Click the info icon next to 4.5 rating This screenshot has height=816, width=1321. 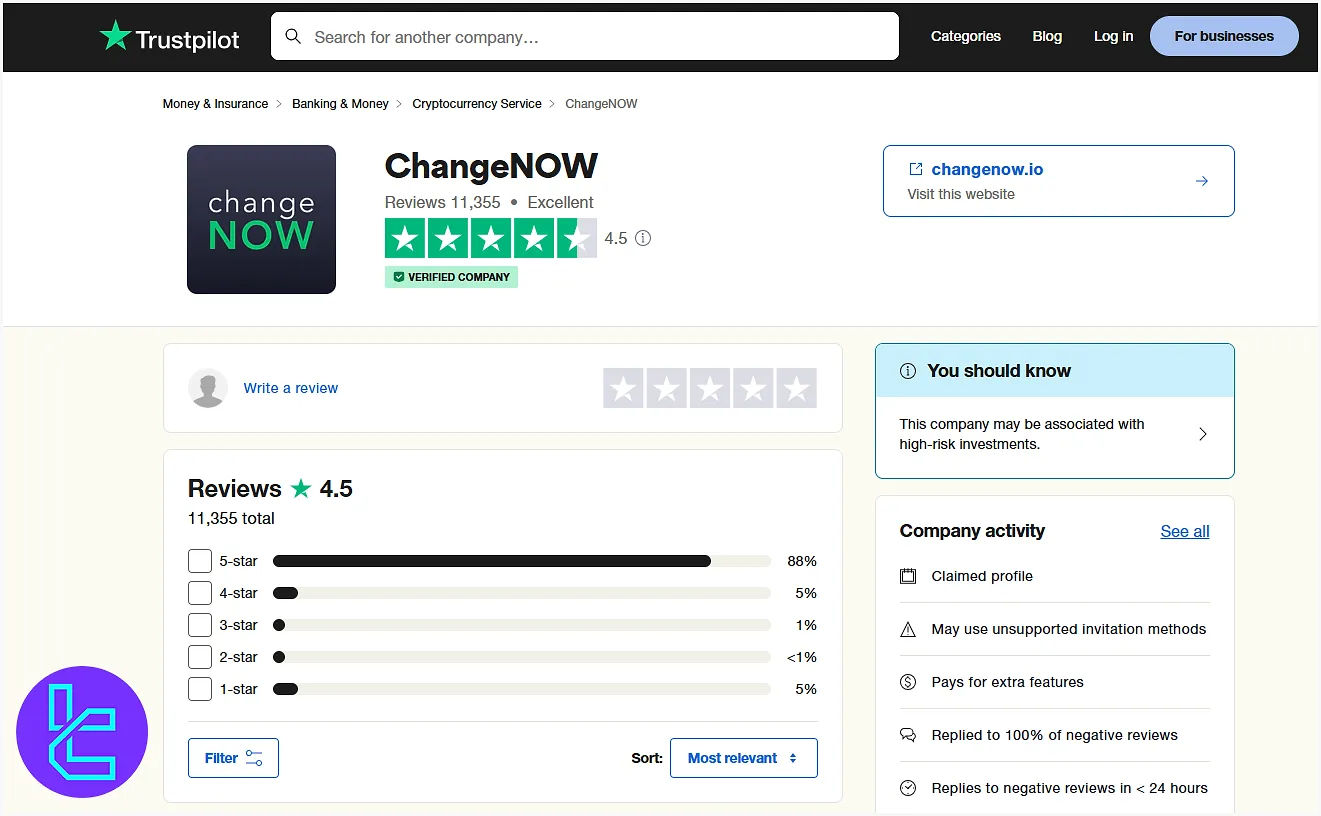(643, 238)
